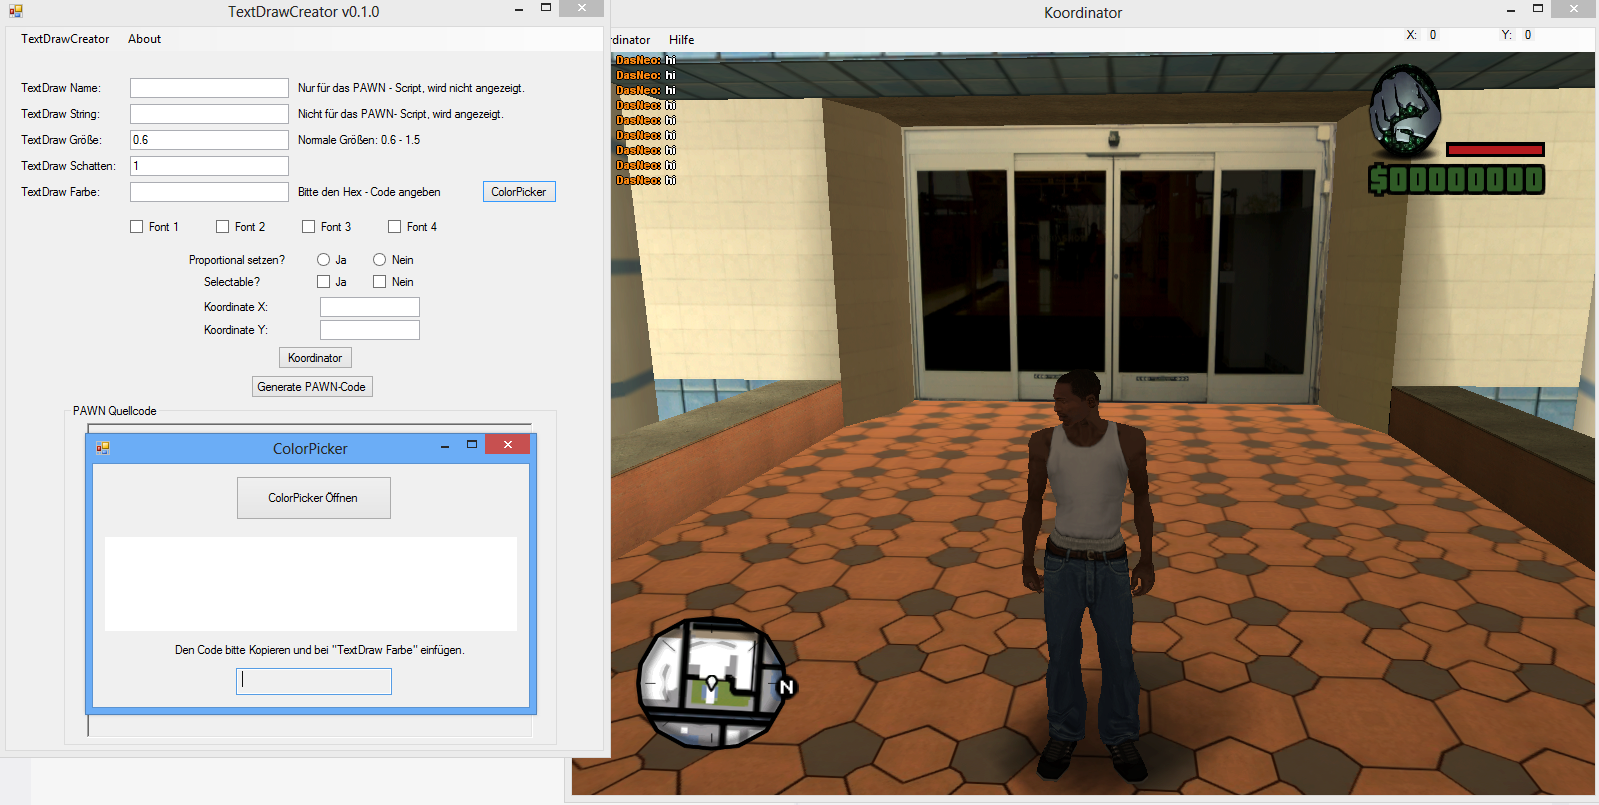Click the TextDrawCreator app icon in title bar

coord(15,12)
